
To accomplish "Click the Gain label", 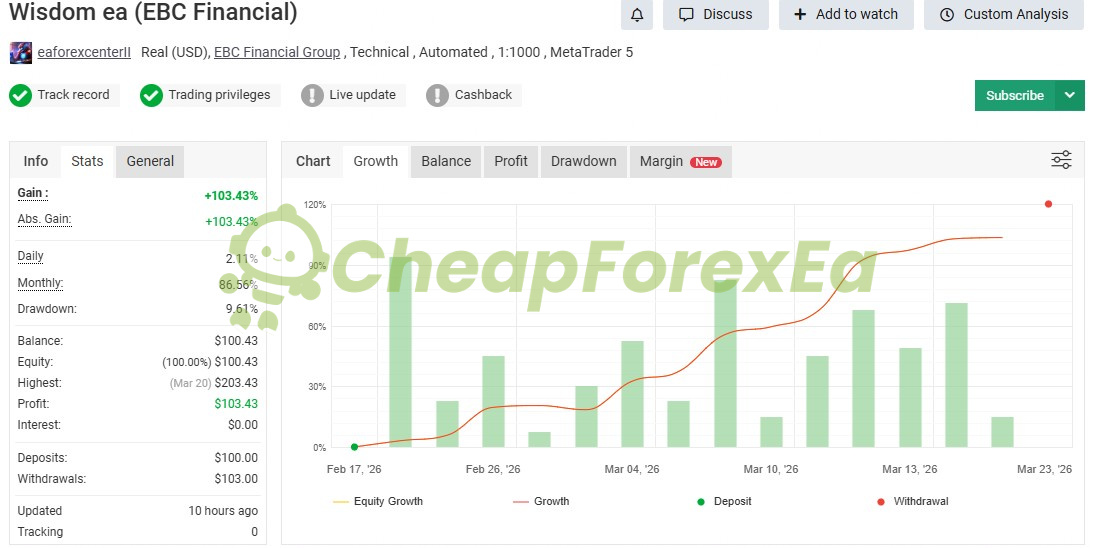I will pyautogui.click(x=33, y=193).
